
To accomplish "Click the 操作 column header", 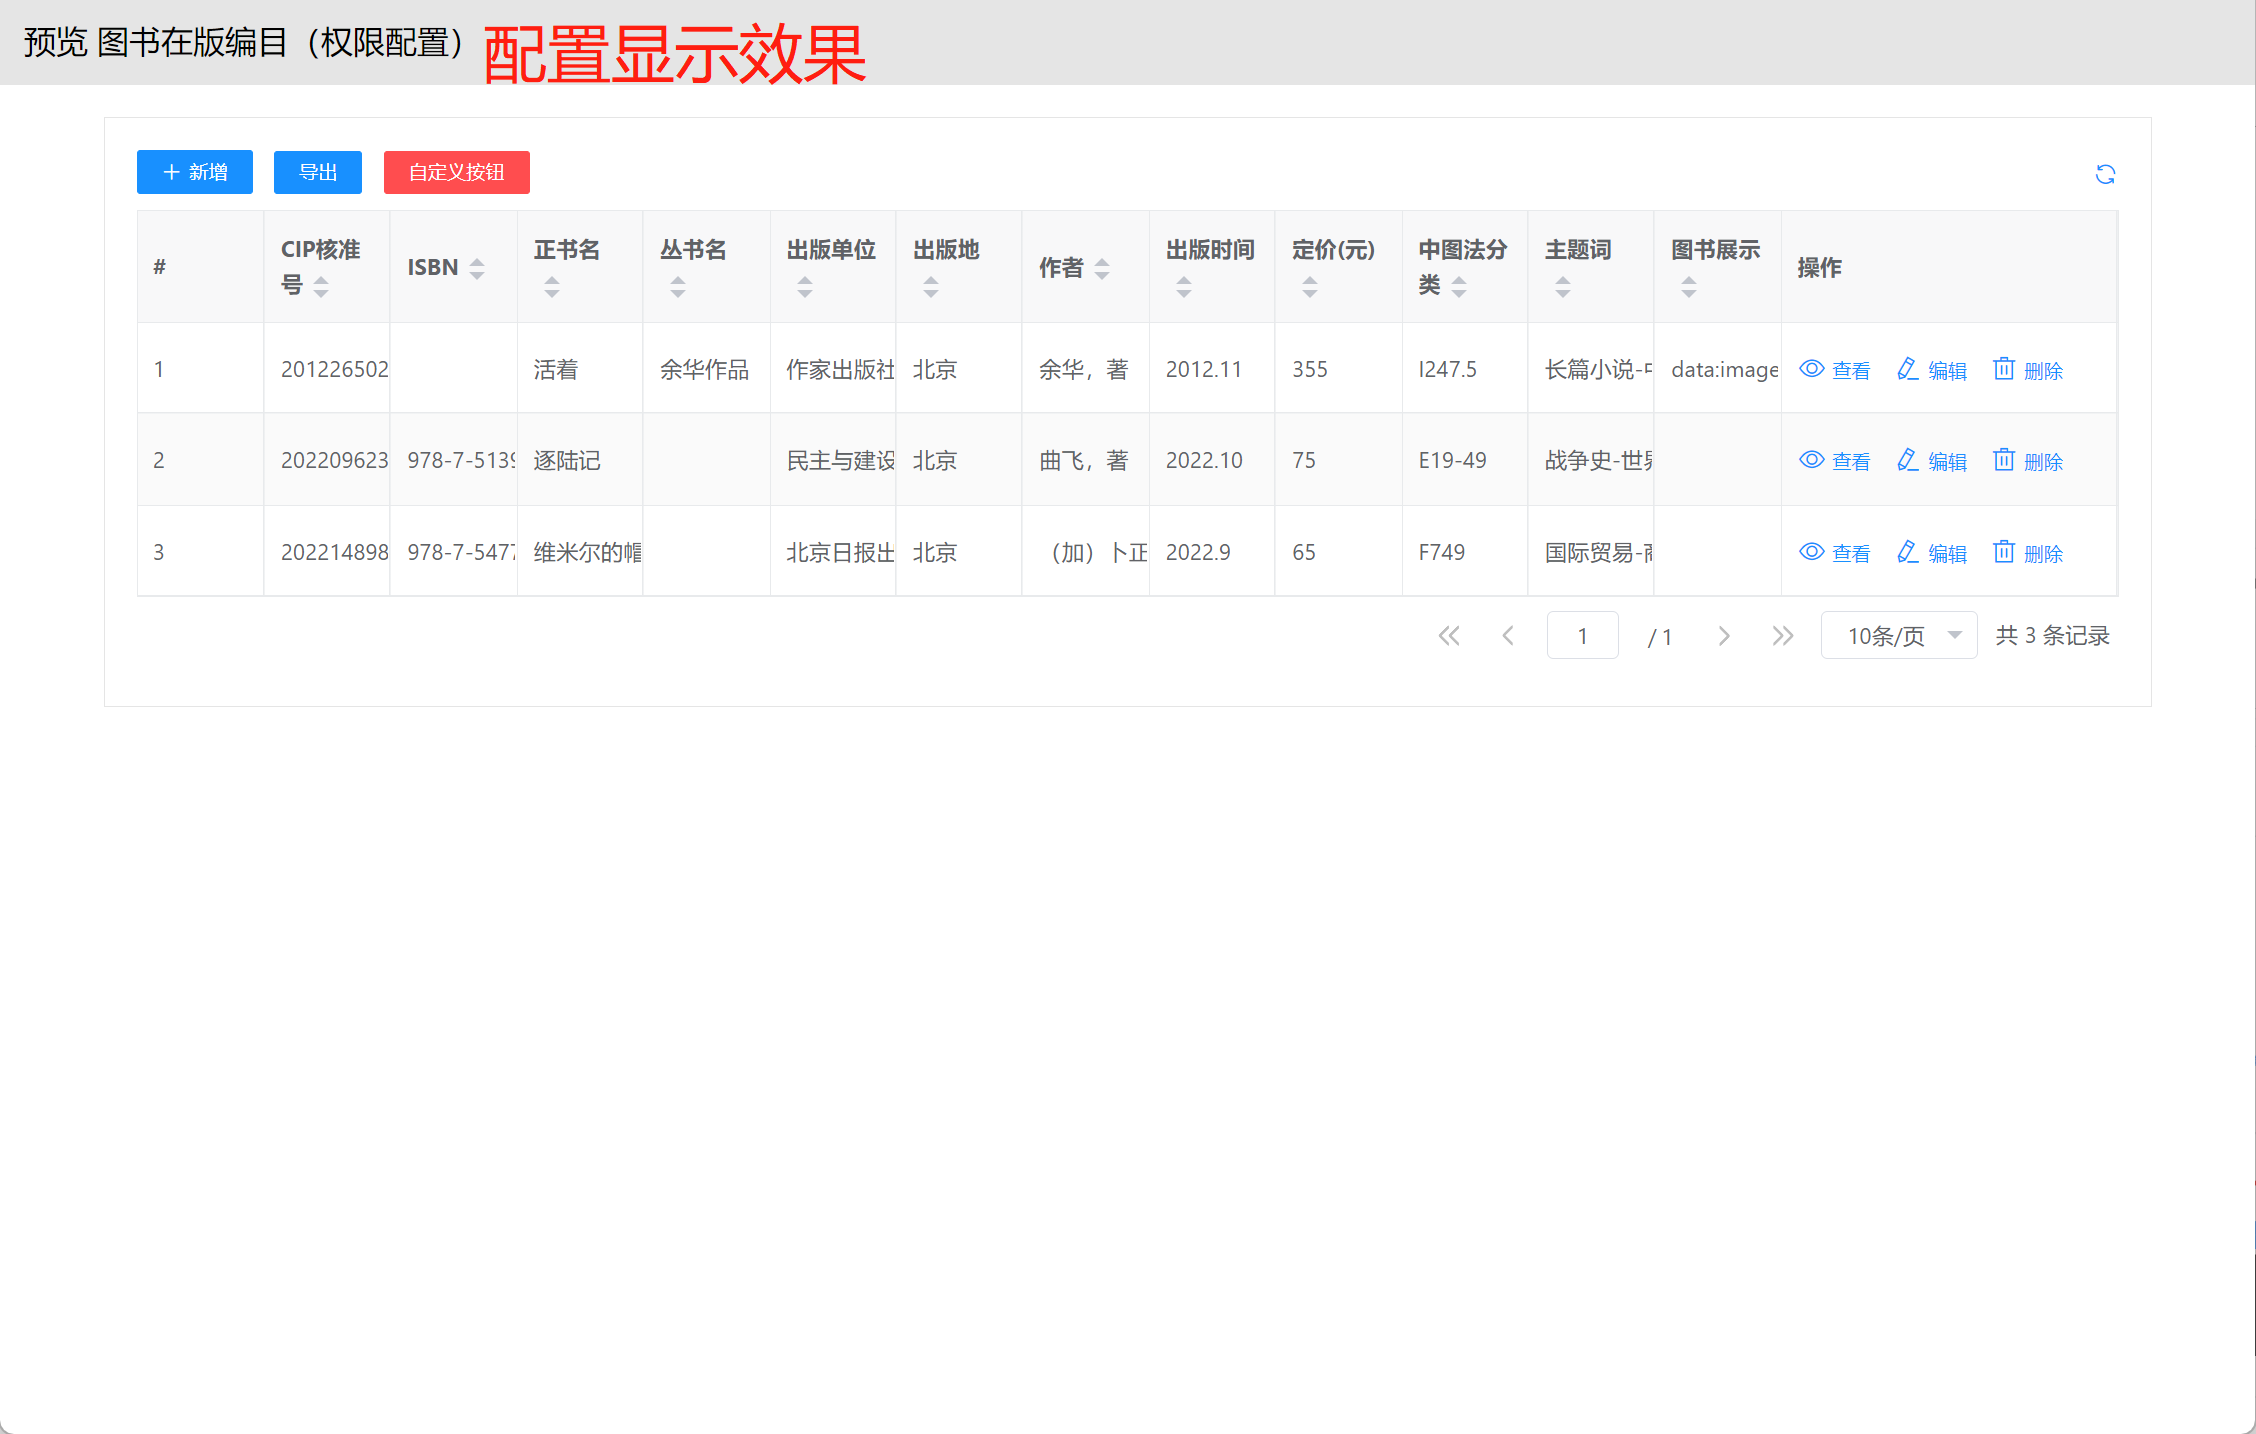I will [1819, 268].
